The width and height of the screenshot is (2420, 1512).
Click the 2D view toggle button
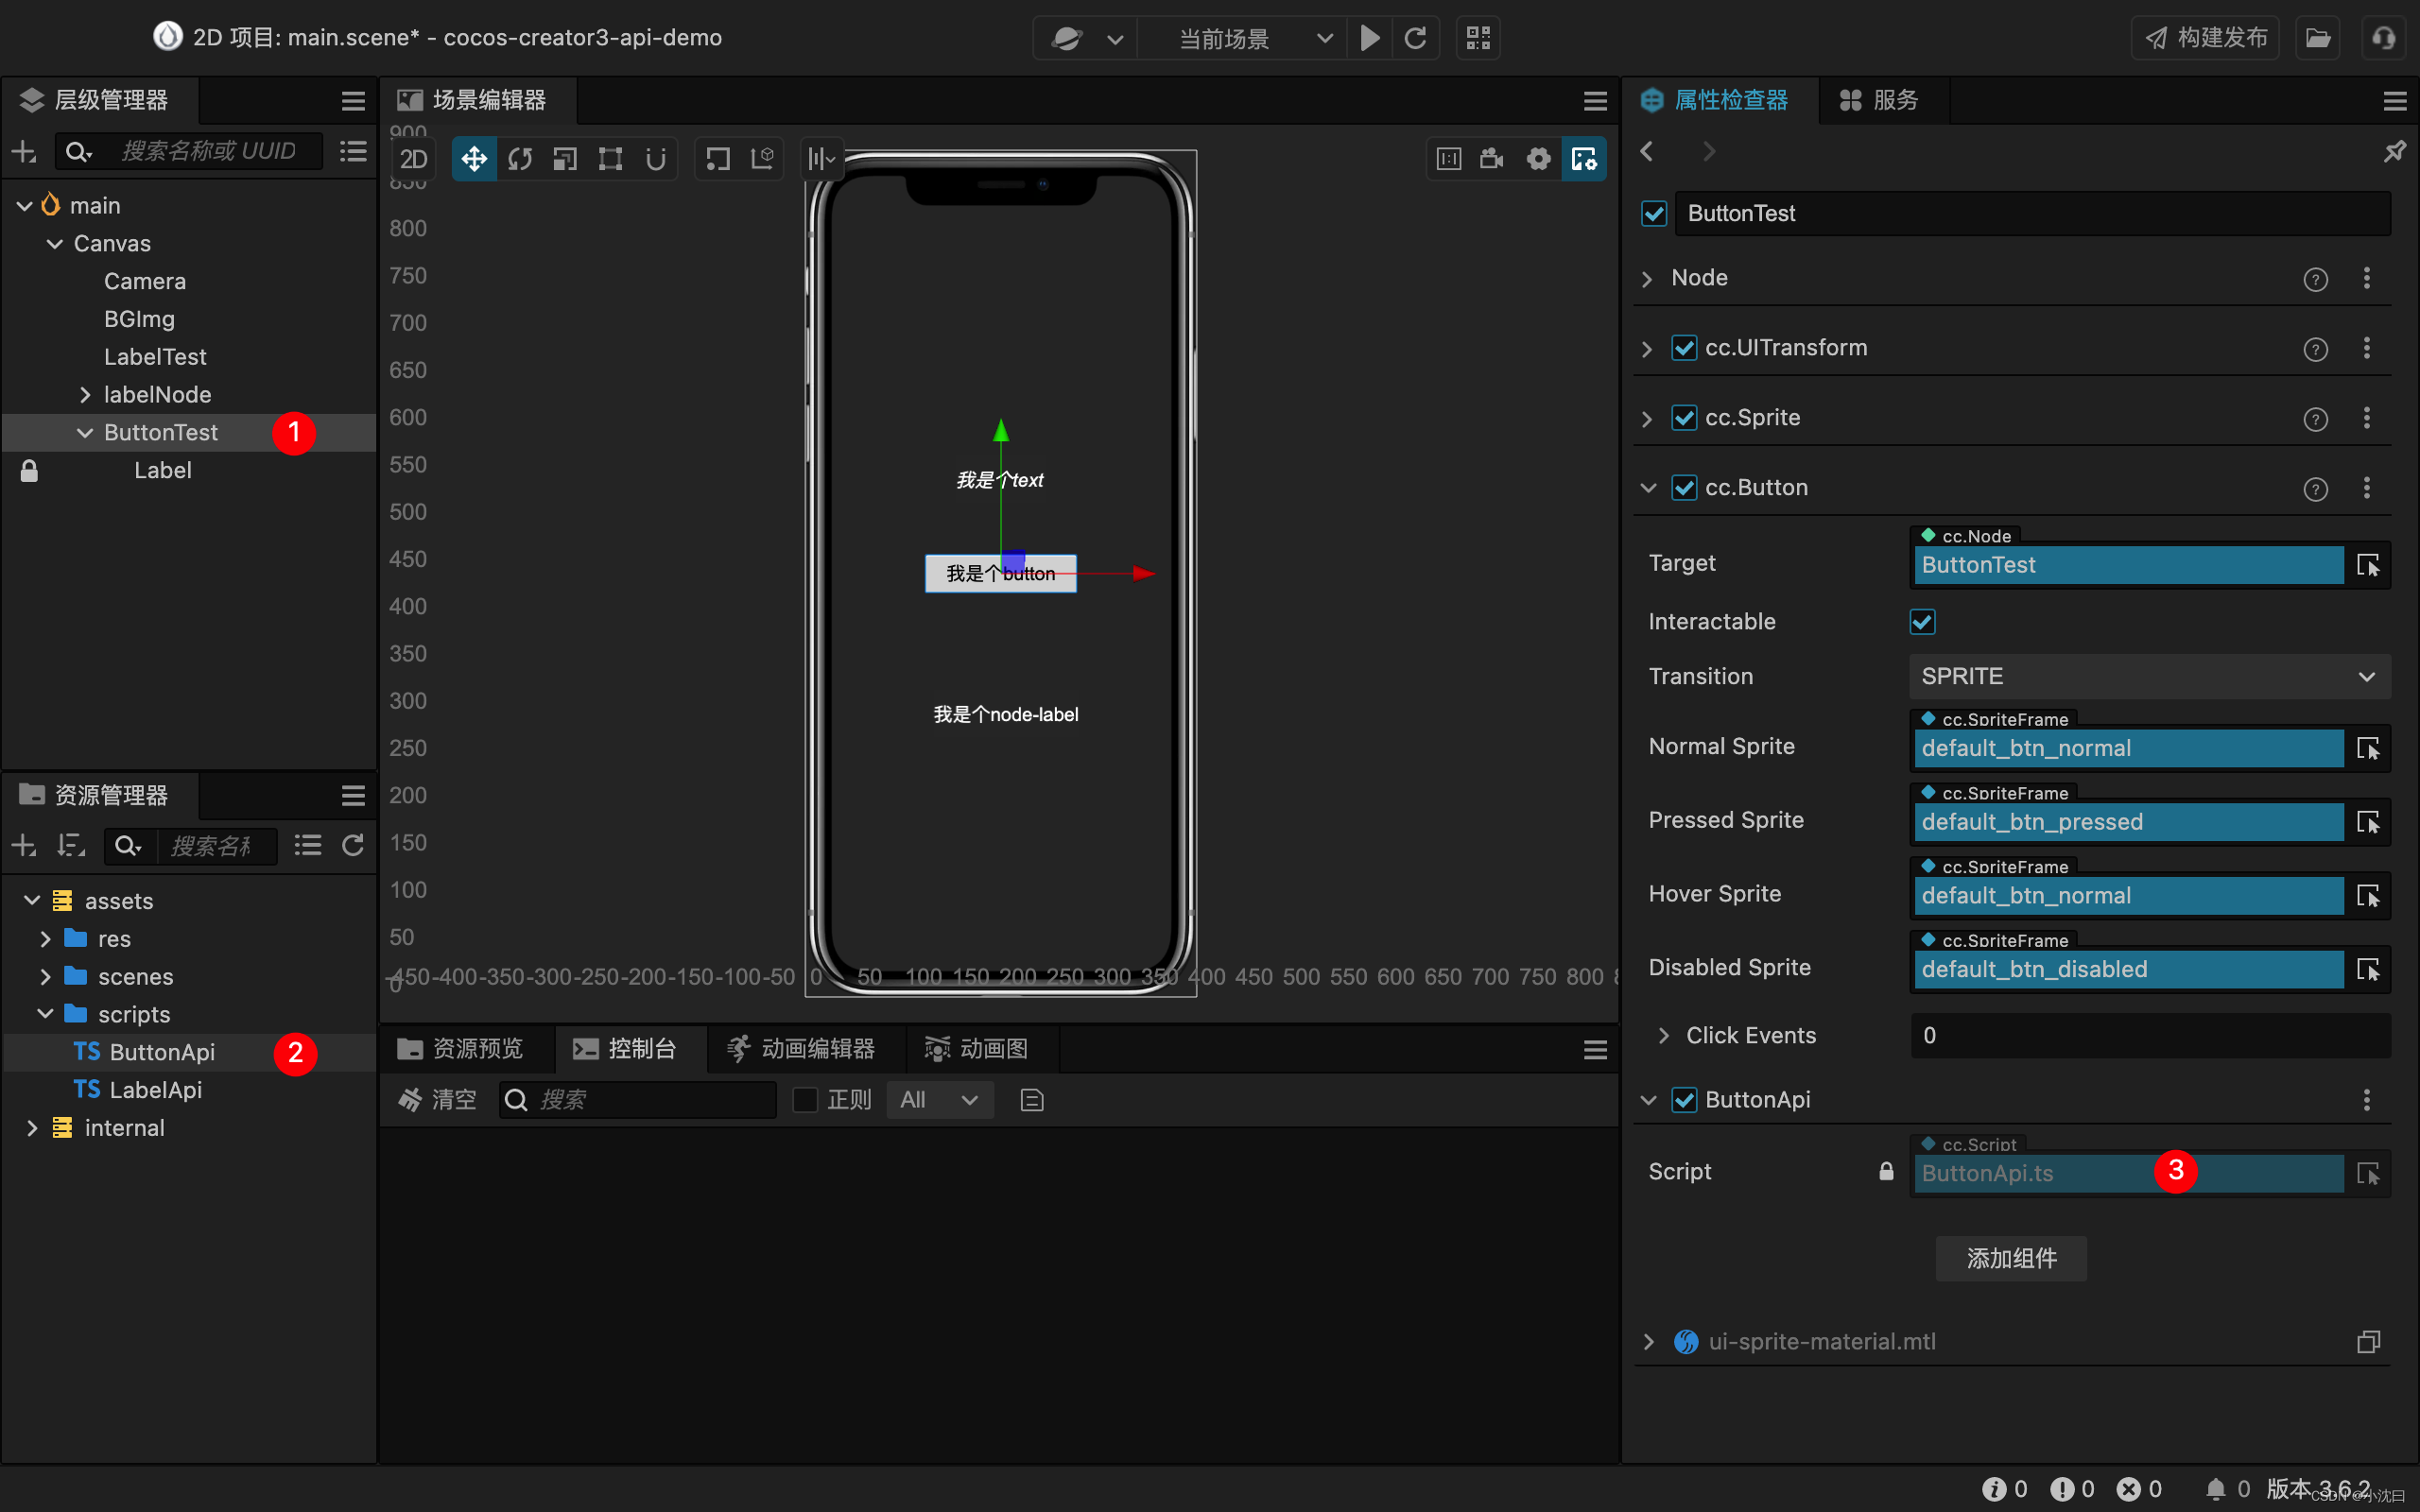(413, 158)
